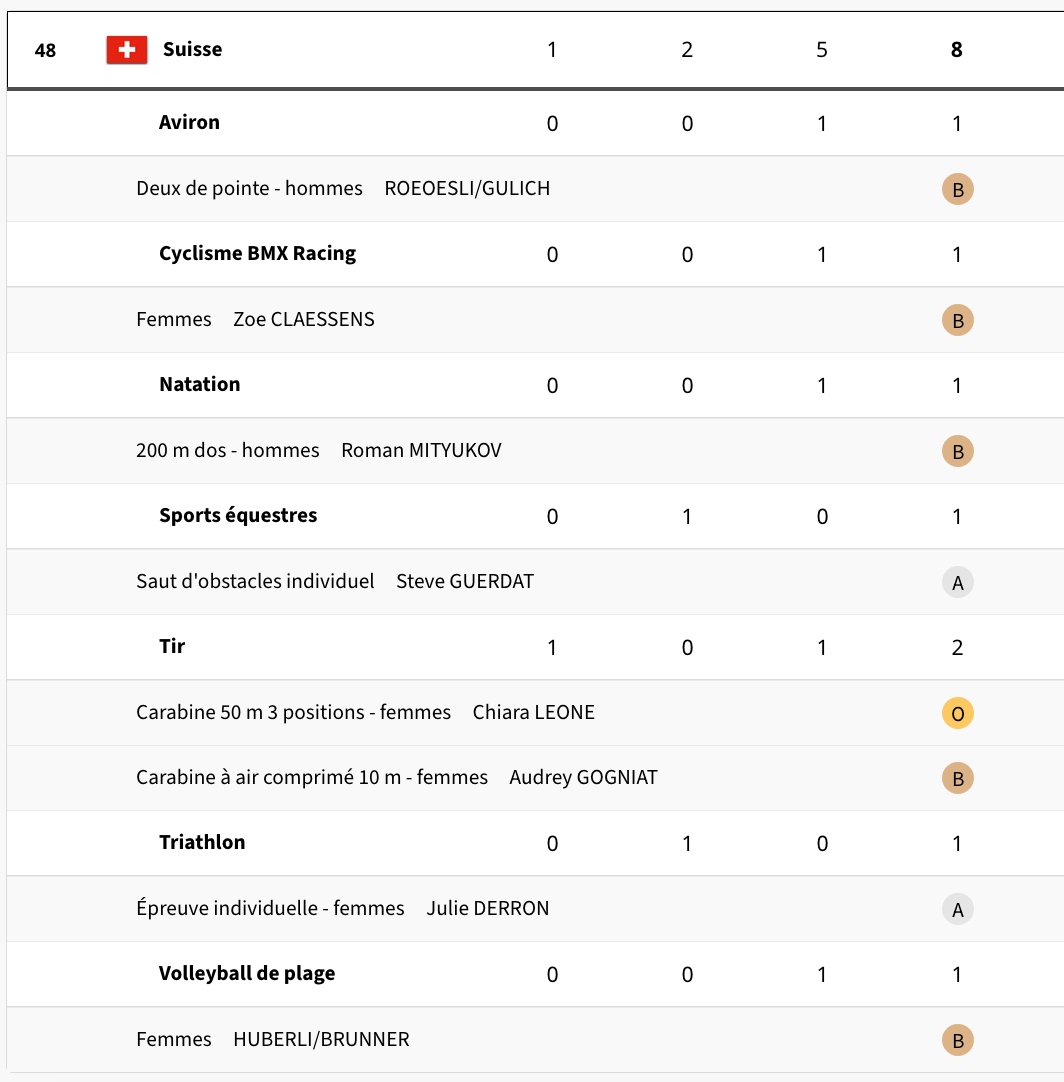1064x1082 pixels.
Task: Click gold medal badge for Chiara LEONE
Action: point(958,714)
